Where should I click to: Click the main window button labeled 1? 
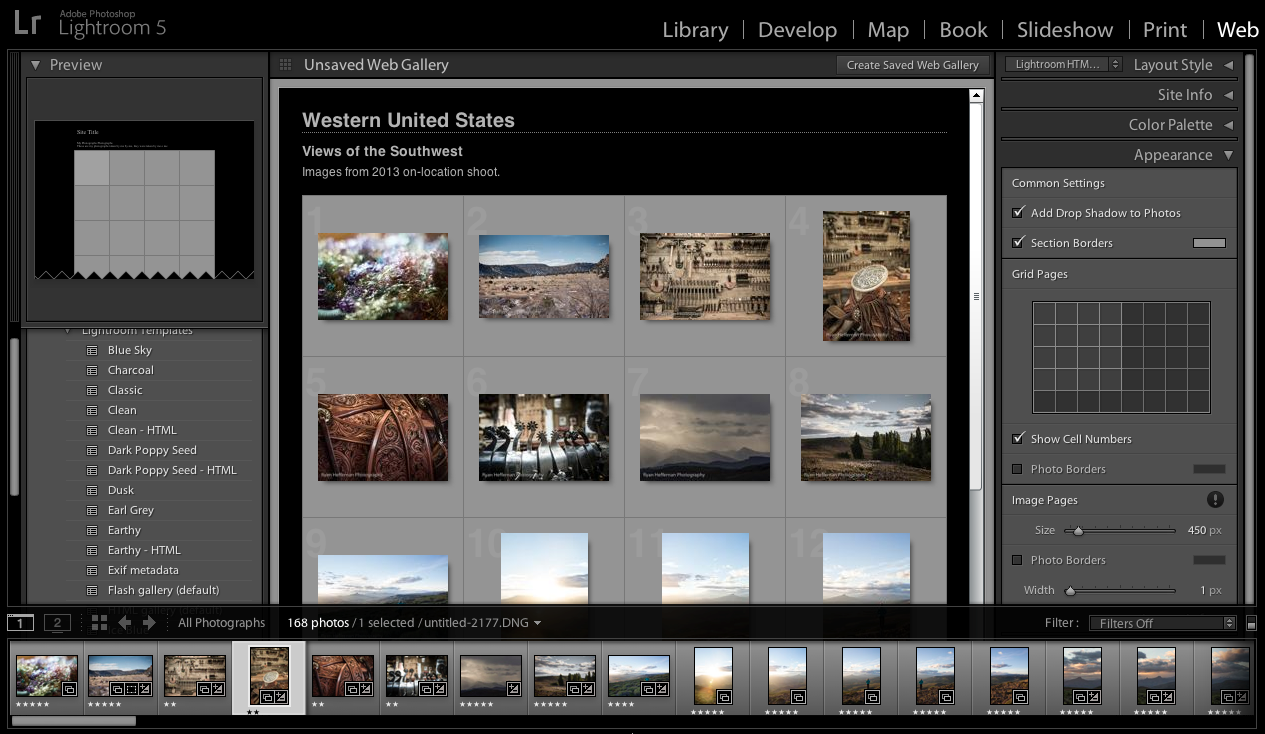coord(19,622)
